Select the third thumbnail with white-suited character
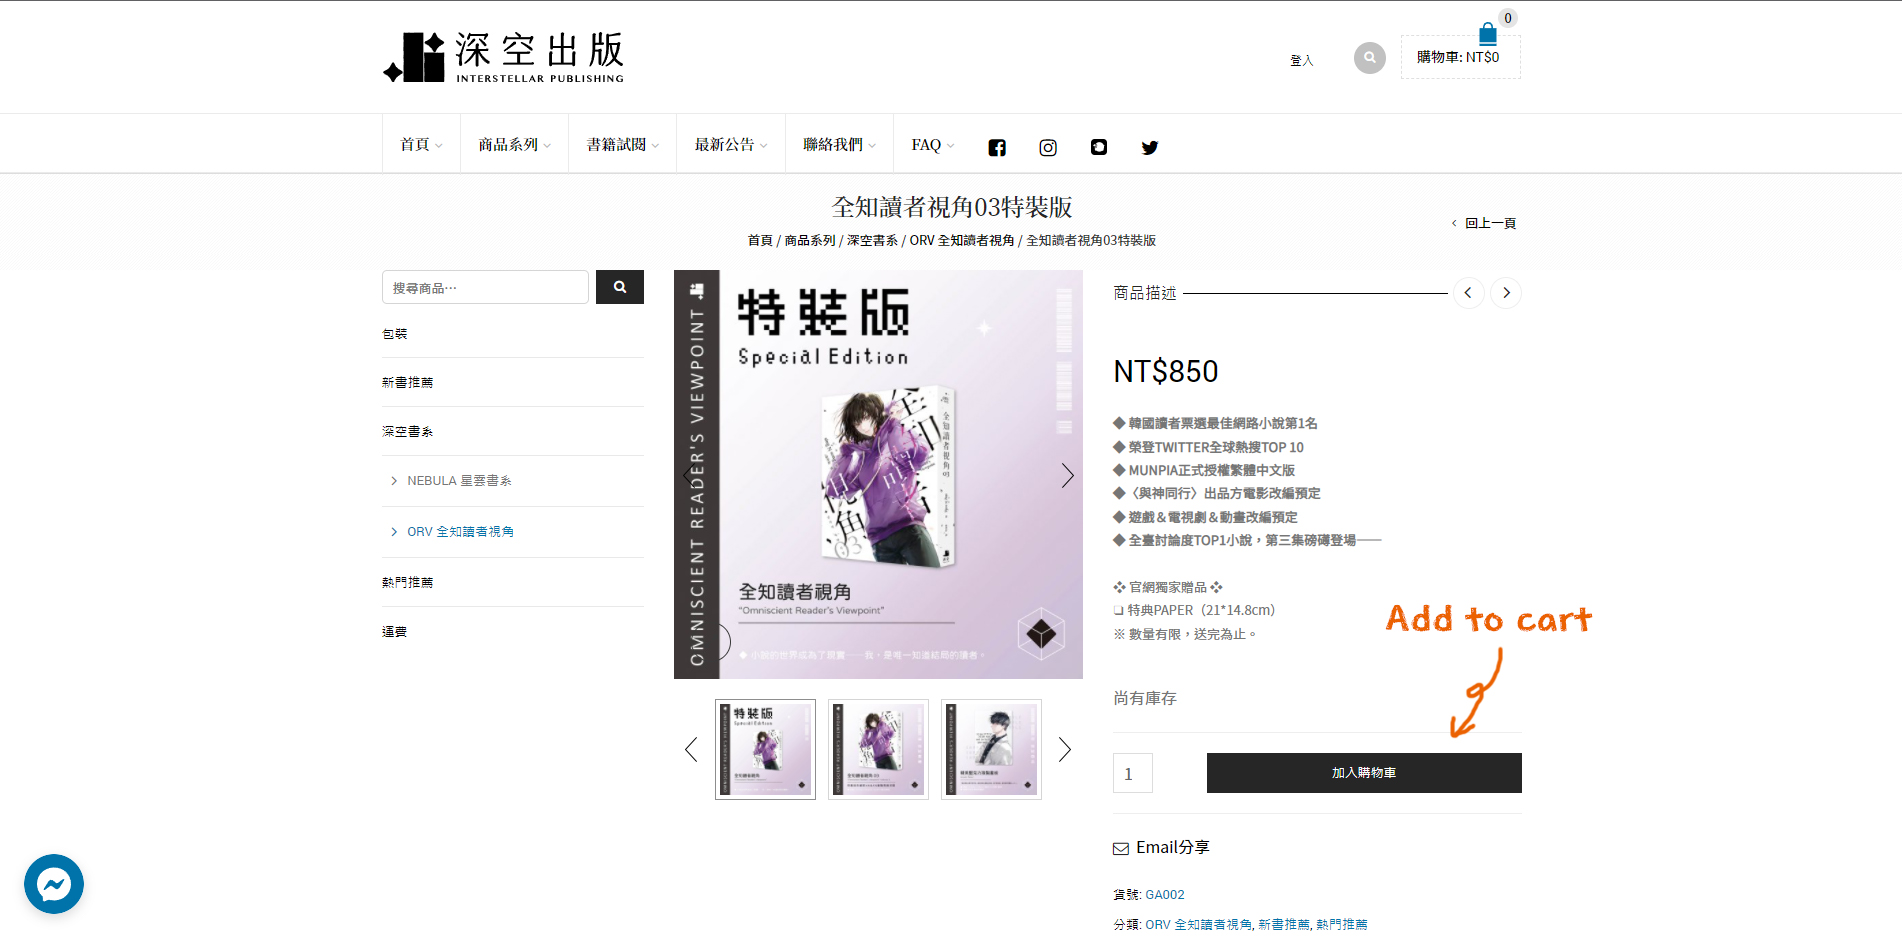The image size is (1902, 938). 991,749
